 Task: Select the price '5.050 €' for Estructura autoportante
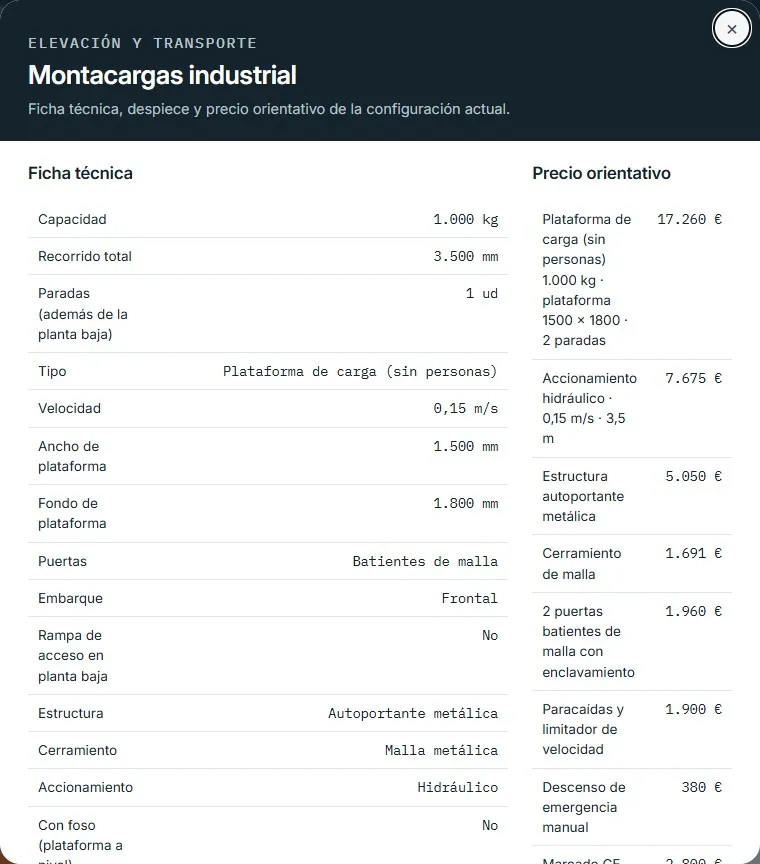point(693,476)
